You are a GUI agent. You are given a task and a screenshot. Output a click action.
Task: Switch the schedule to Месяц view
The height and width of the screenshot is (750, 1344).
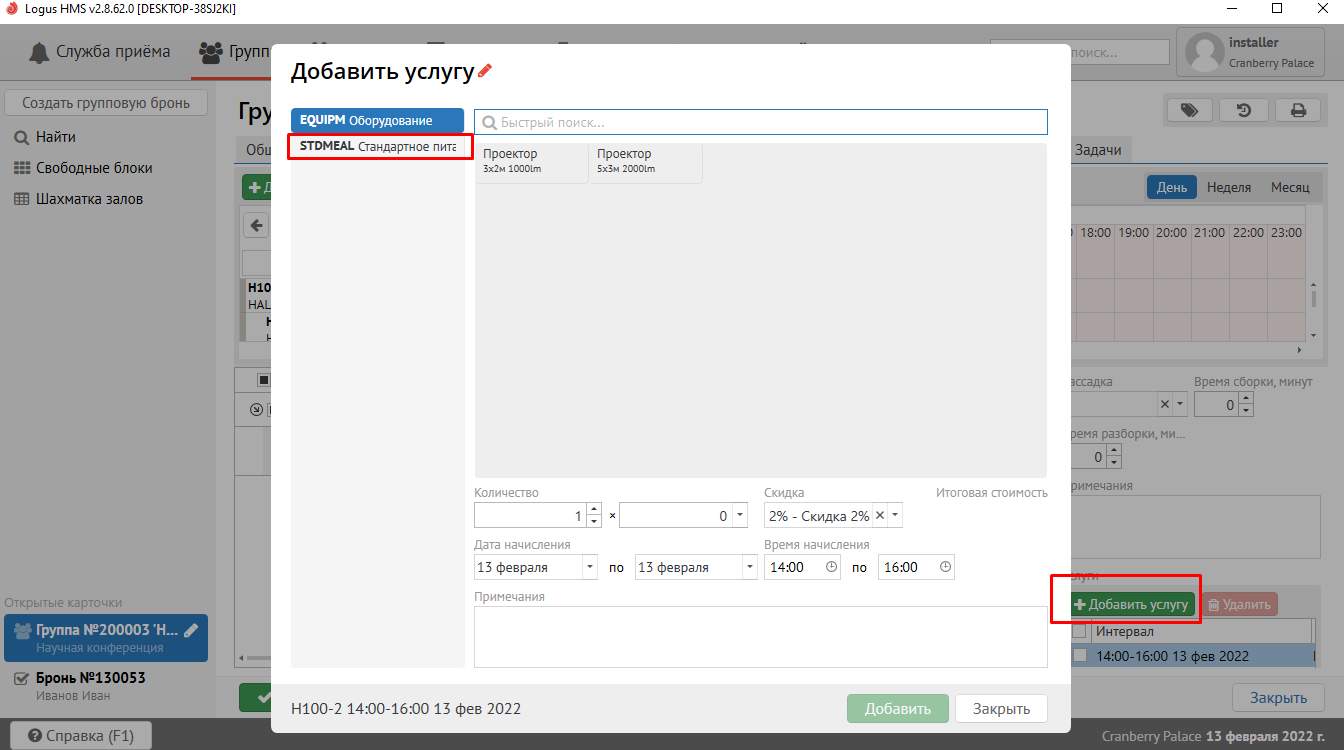pos(1290,187)
